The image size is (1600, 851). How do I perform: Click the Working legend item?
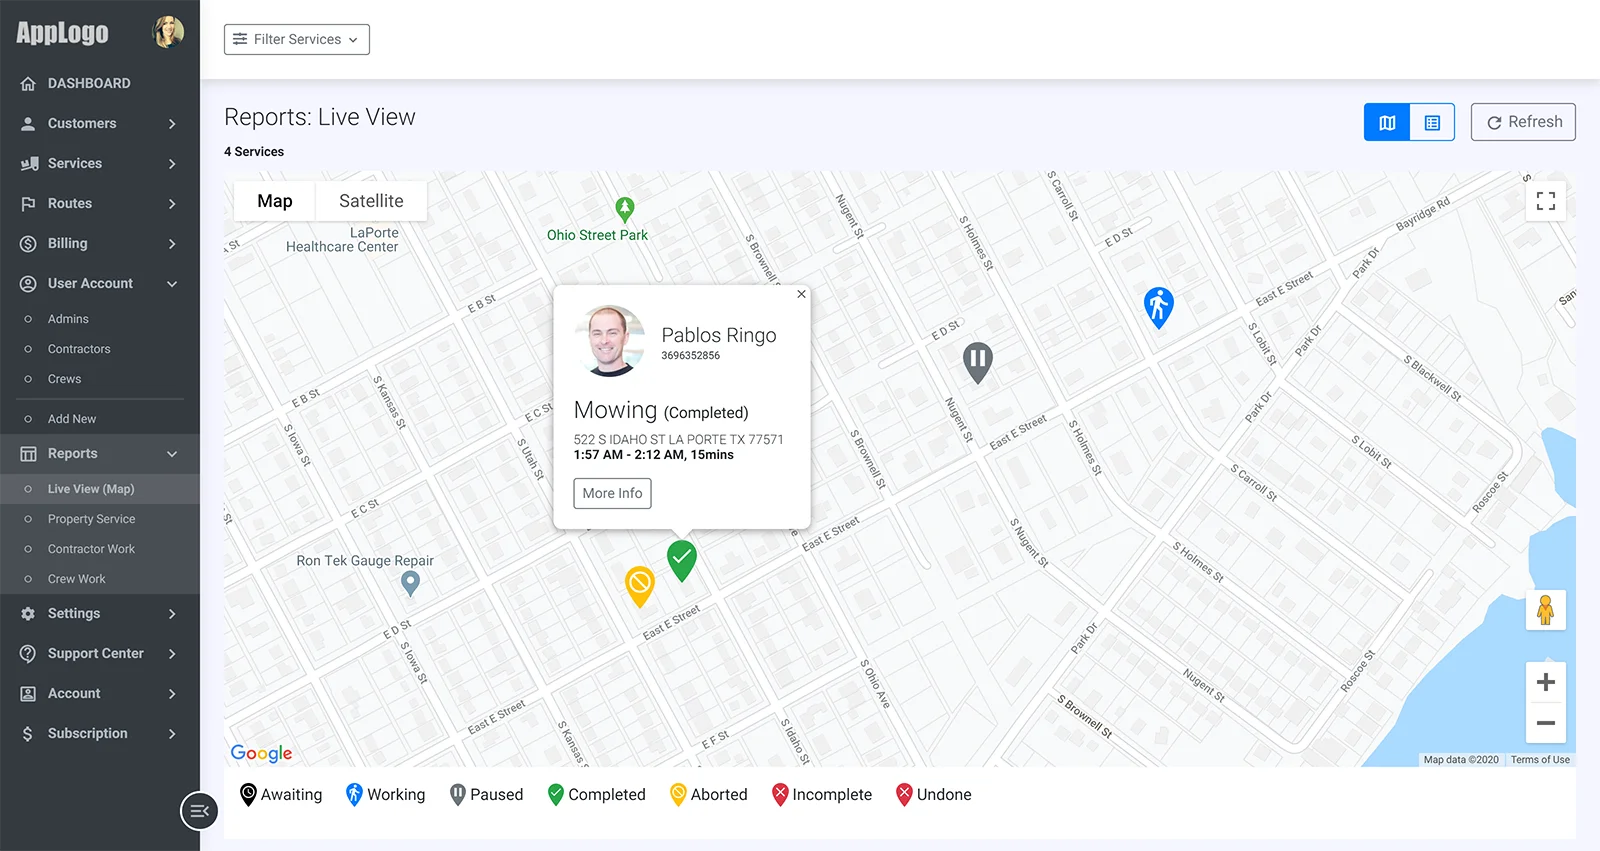click(385, 795)
